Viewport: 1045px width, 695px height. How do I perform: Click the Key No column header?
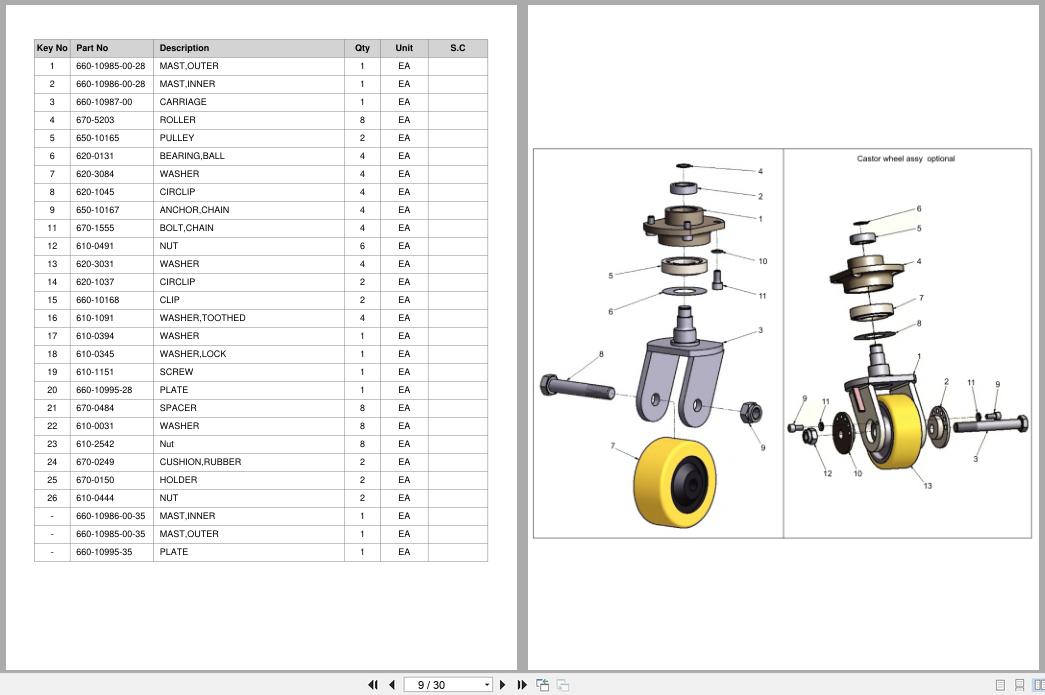pyautogui.click(x=52, y=48)
